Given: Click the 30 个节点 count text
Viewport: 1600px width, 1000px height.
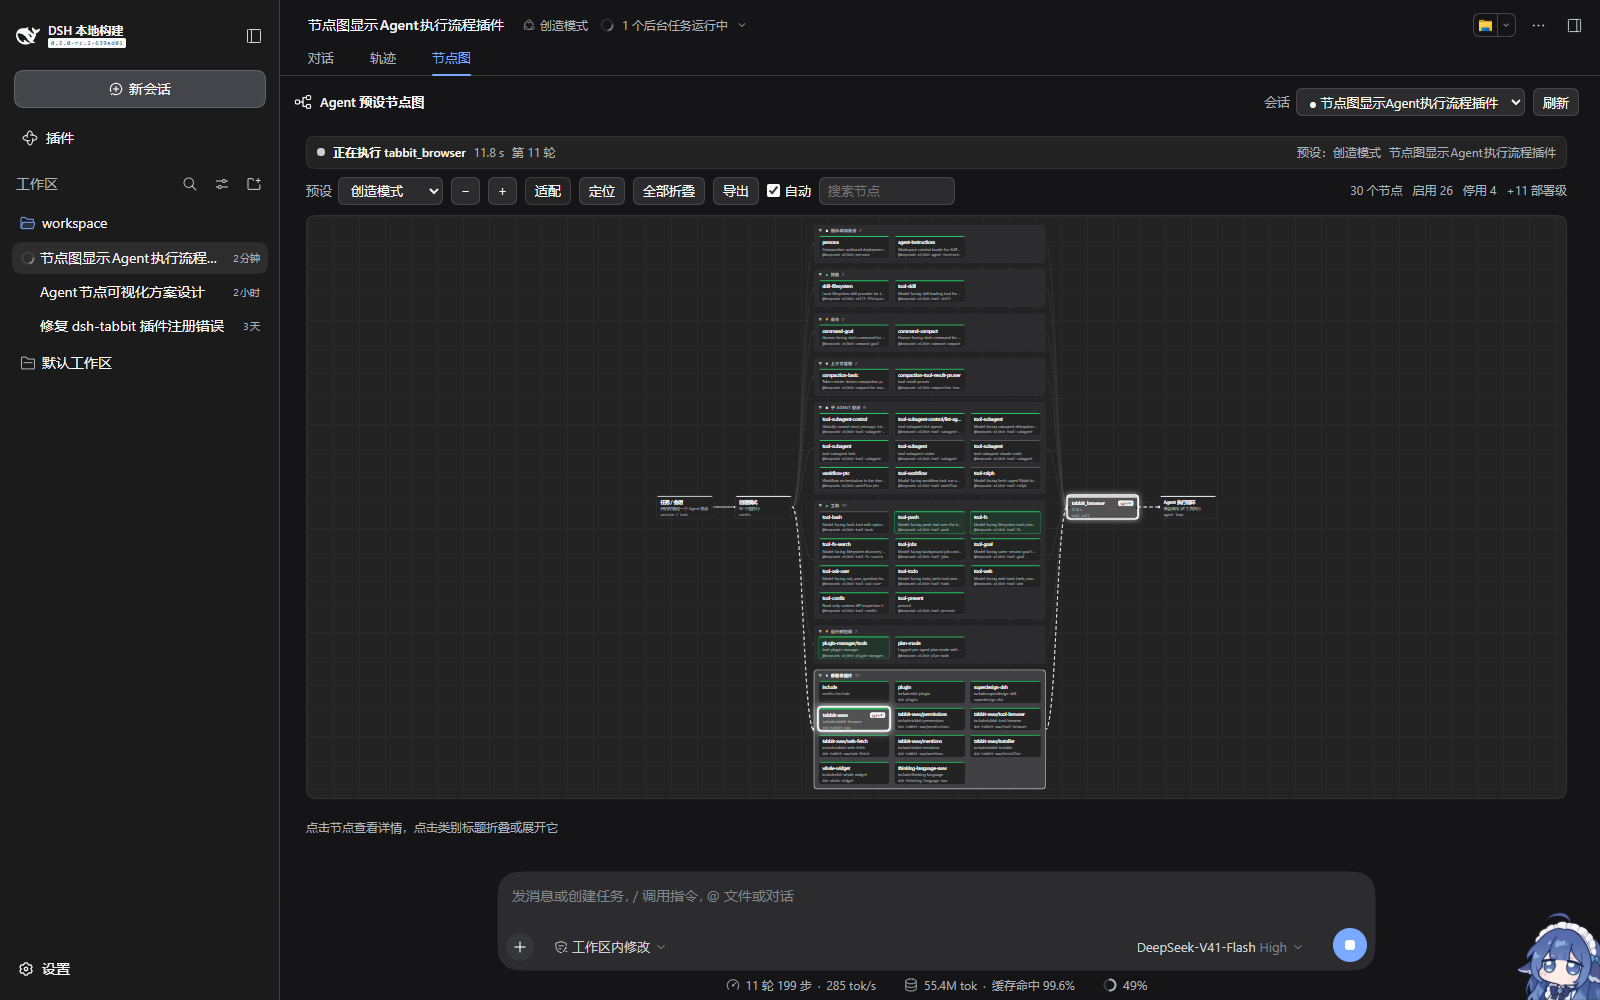Looking at the screenshot, I should (1376, 191).
